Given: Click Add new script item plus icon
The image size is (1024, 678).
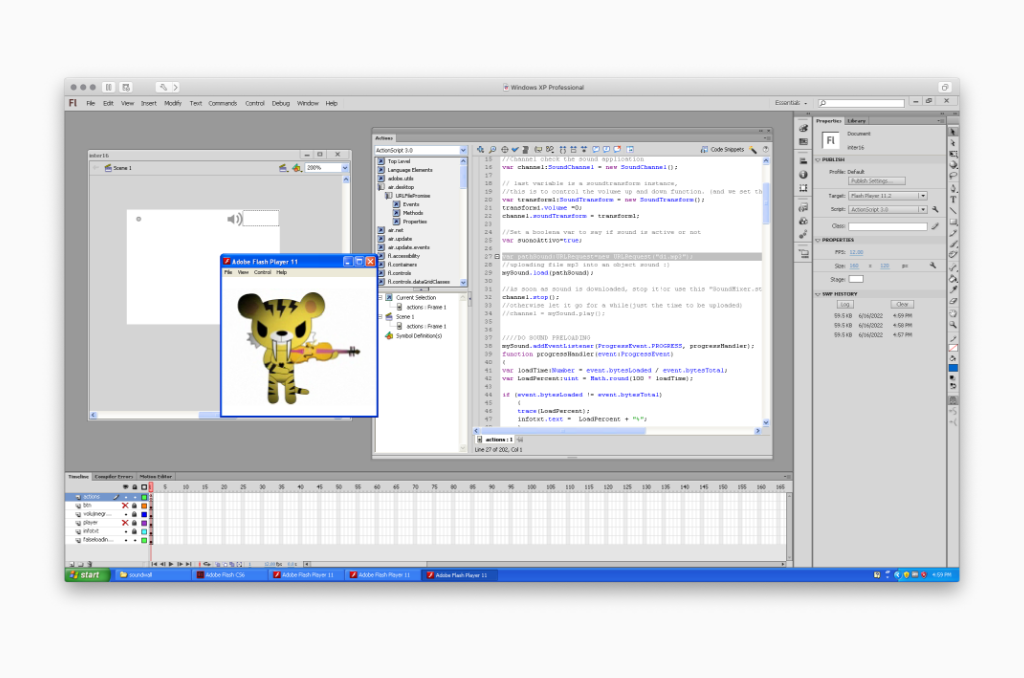Looking at the screenshot, I should [x=480, y=150].
